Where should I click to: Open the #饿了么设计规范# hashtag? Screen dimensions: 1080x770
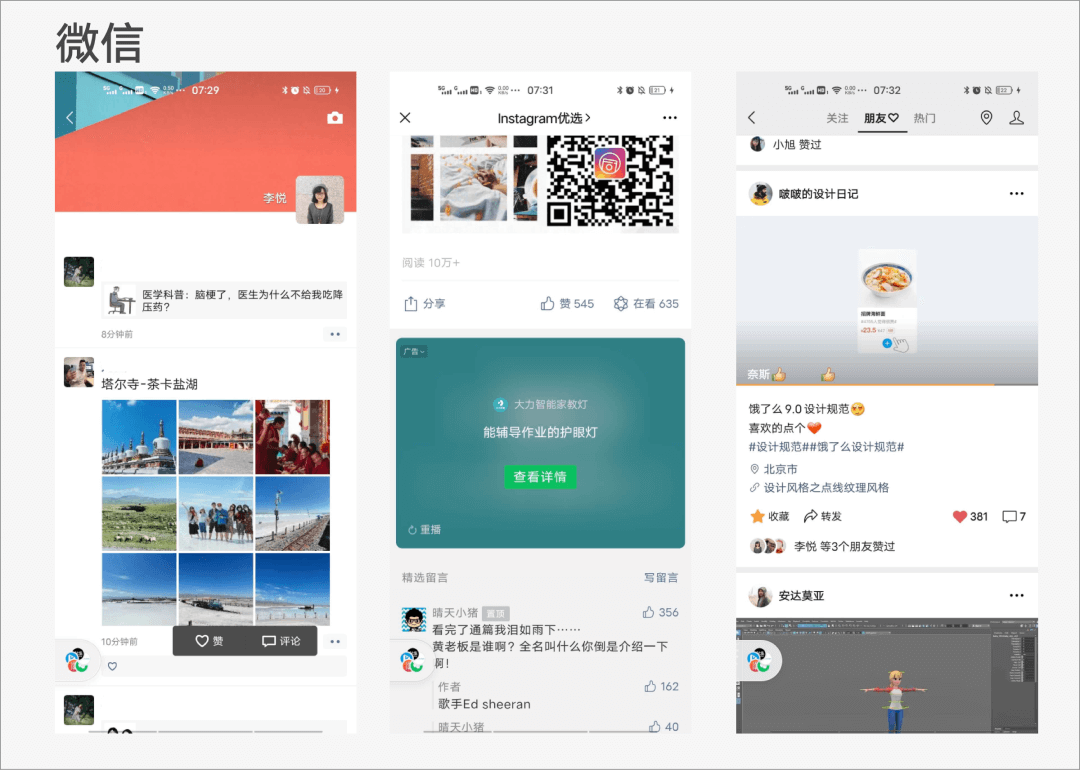pyautogui.click(x=857, y=447)
